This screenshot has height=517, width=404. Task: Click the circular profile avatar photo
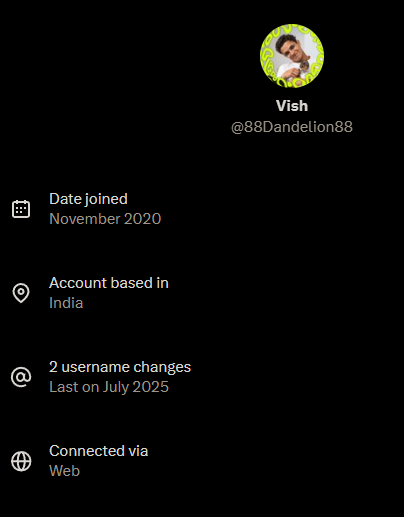[292, 56]
